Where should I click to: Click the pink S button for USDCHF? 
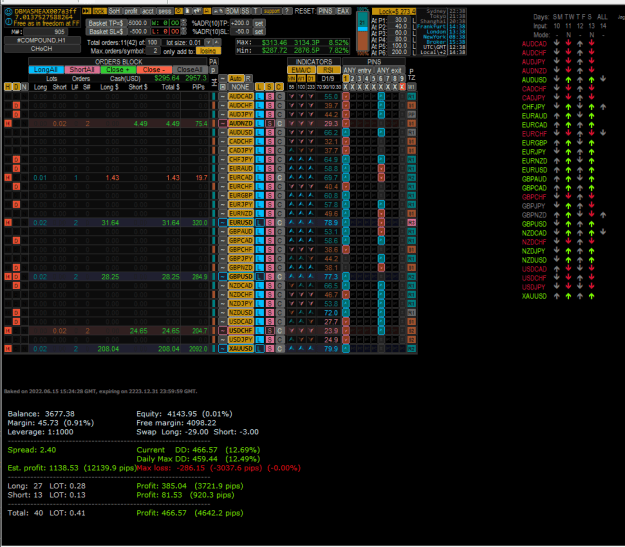[x=270, y=331]
